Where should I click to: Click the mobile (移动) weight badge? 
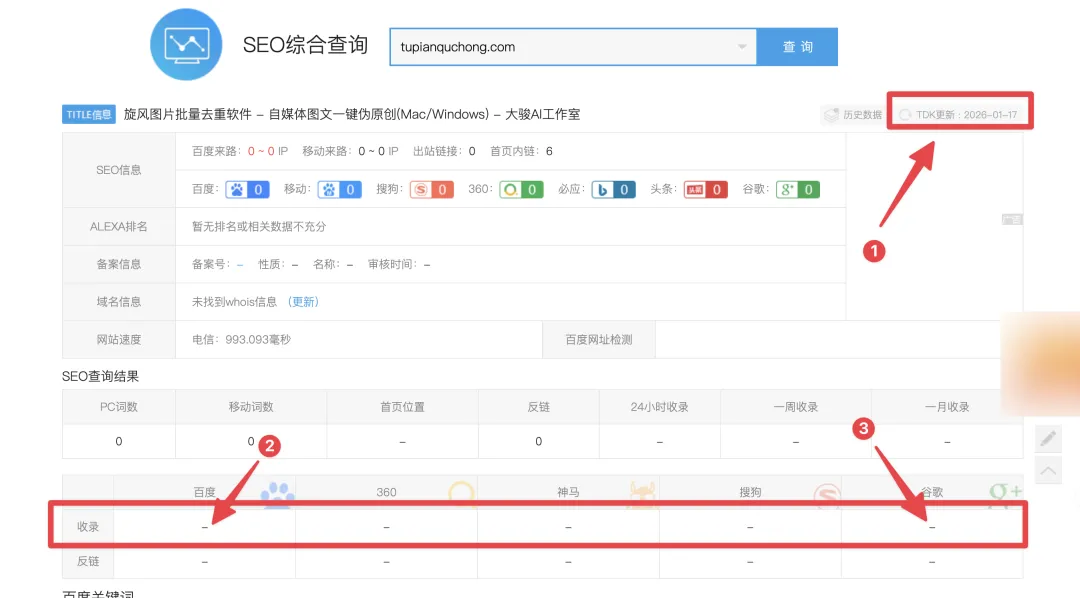tap(340, 189)
